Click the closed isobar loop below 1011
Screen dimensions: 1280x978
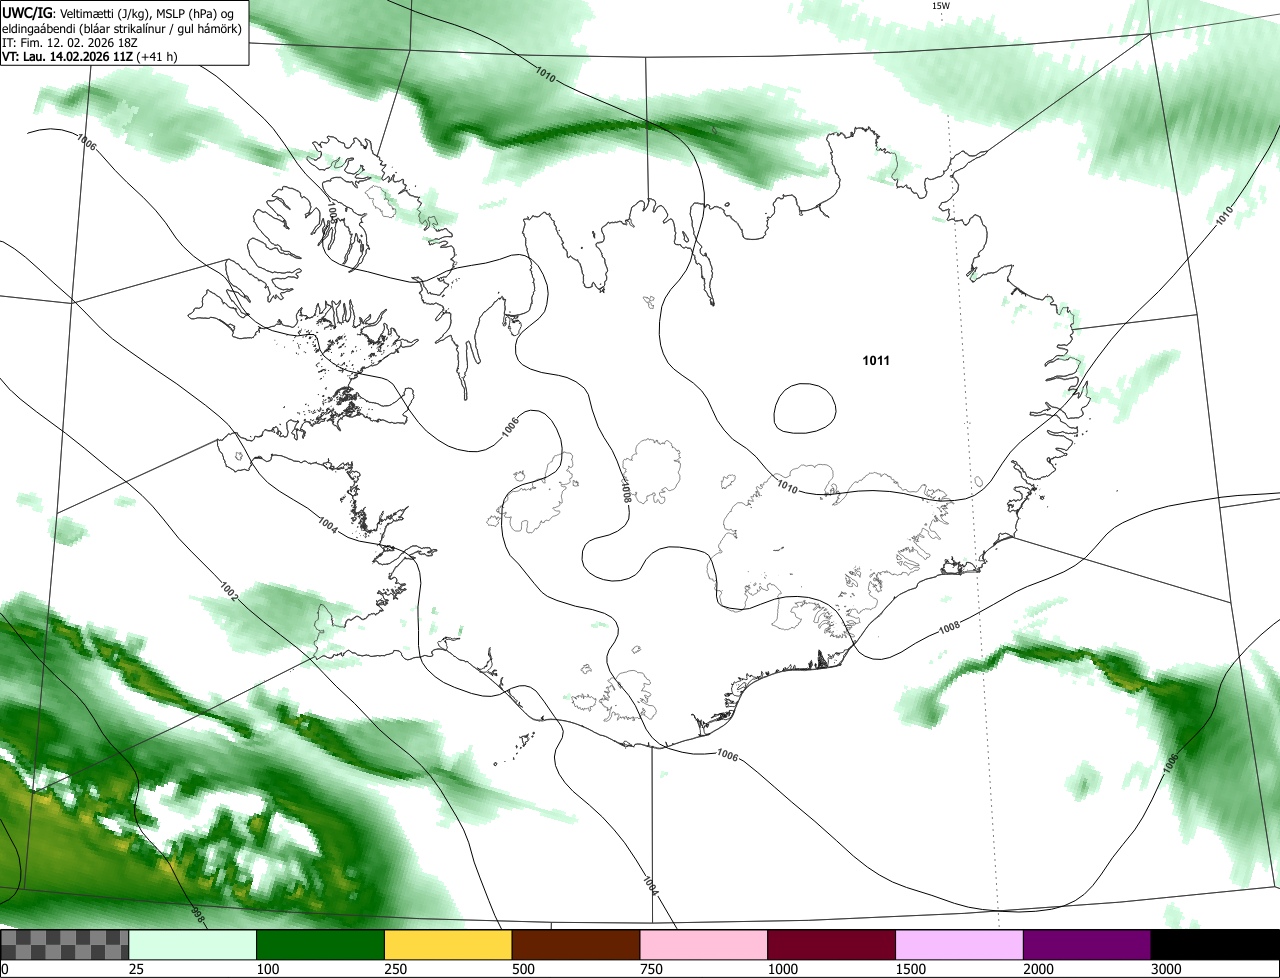805,408
